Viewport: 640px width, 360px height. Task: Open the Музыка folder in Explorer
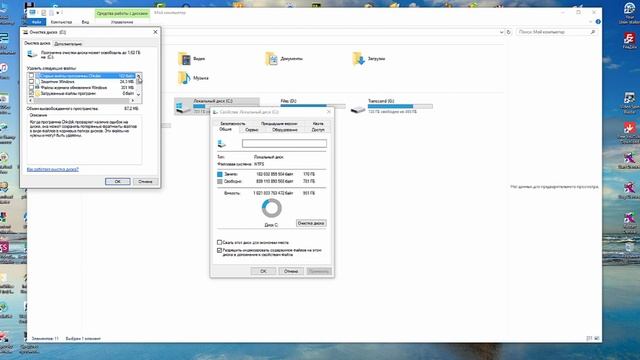click(184, 78)
